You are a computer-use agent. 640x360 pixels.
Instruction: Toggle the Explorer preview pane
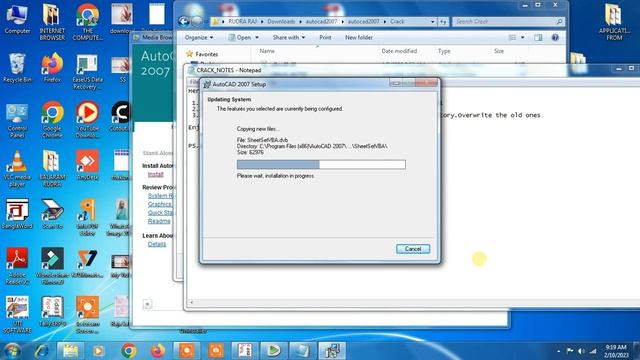tap(538, 38)
